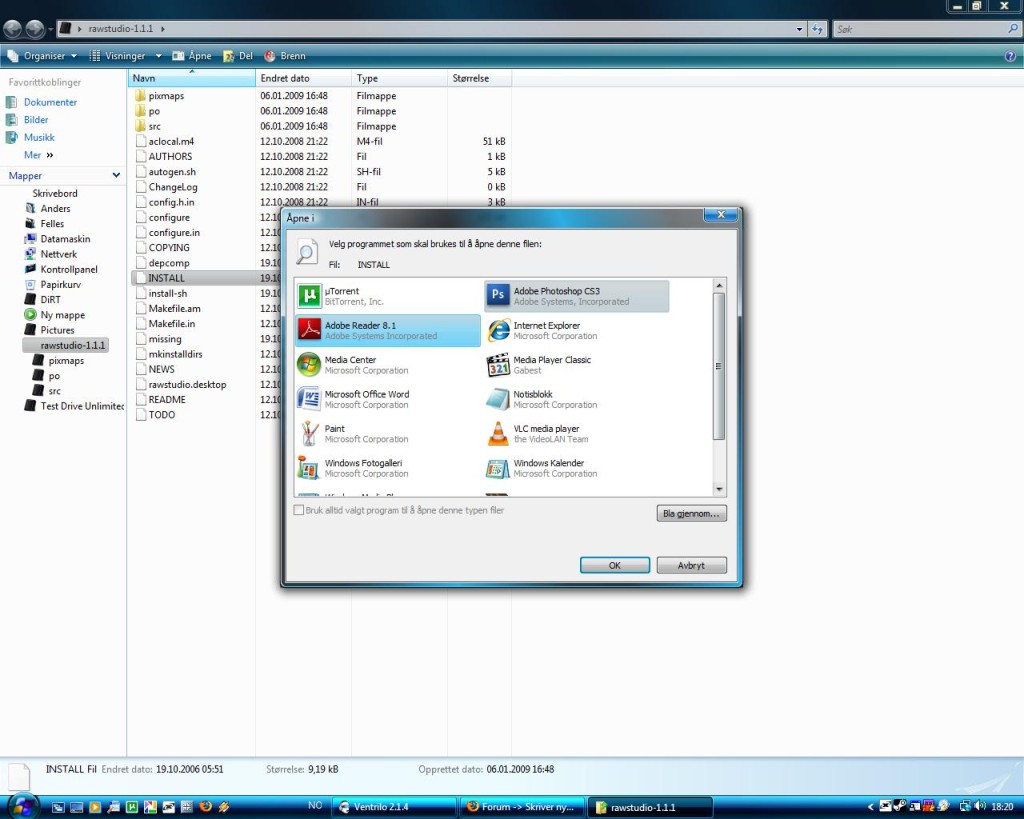
Task: Click OK in the Åpne i dialog
Action: click(x=615, y=566)
